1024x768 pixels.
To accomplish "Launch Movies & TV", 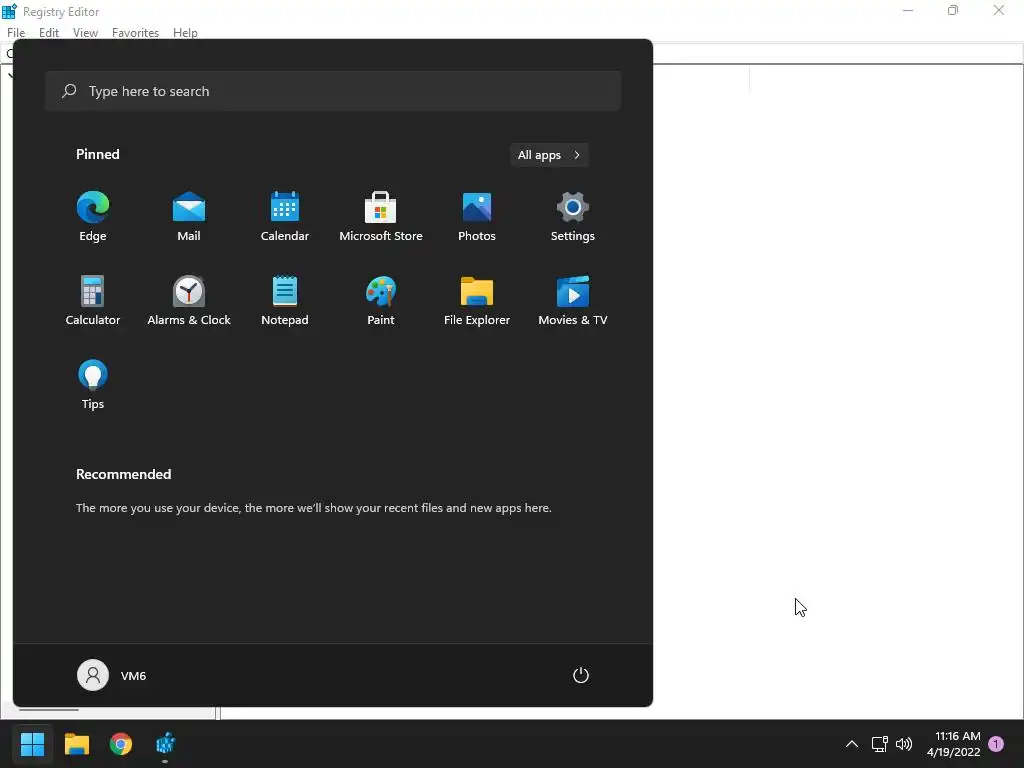I will coord(573,300).
